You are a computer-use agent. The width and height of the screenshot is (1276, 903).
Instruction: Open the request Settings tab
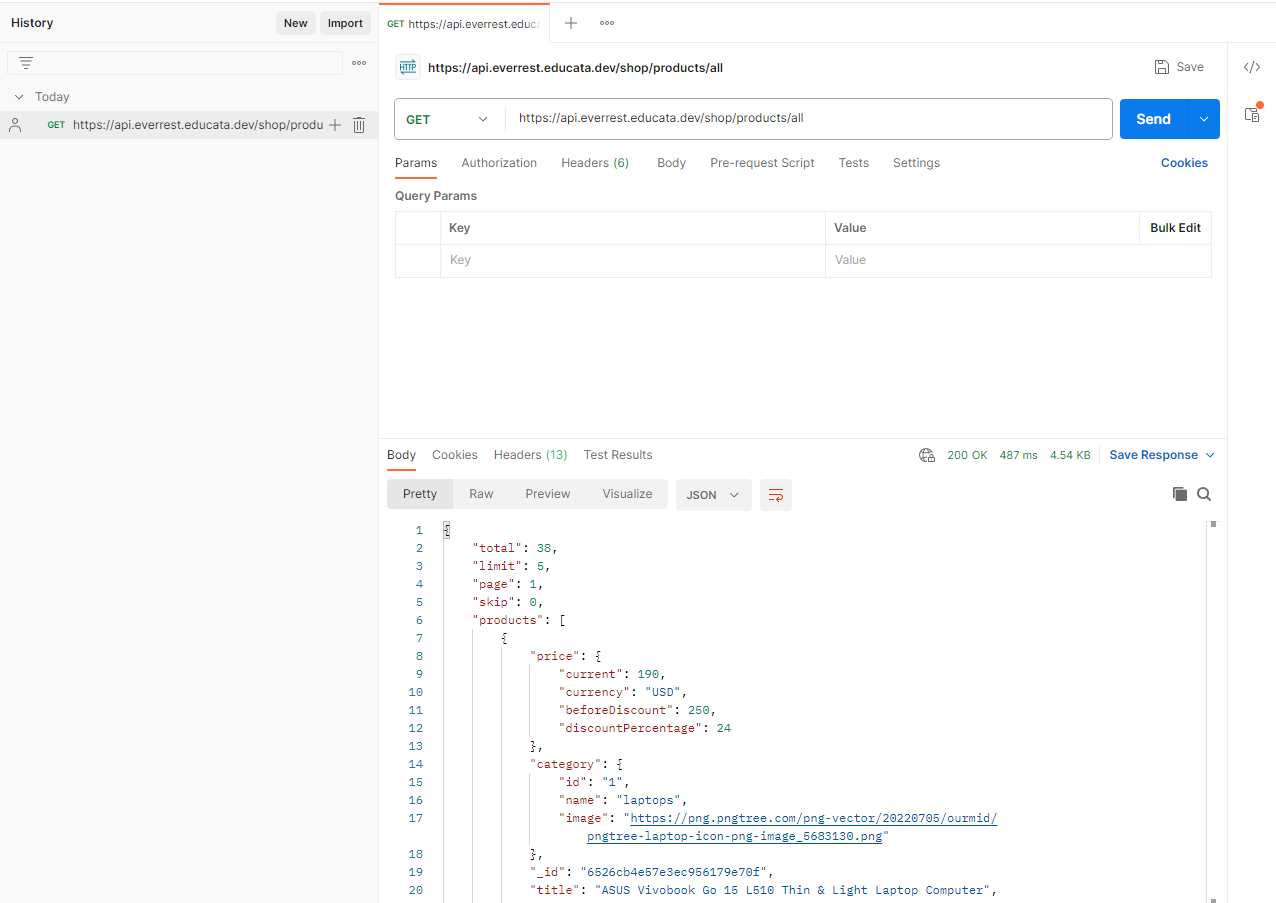[x=916, y=163]
